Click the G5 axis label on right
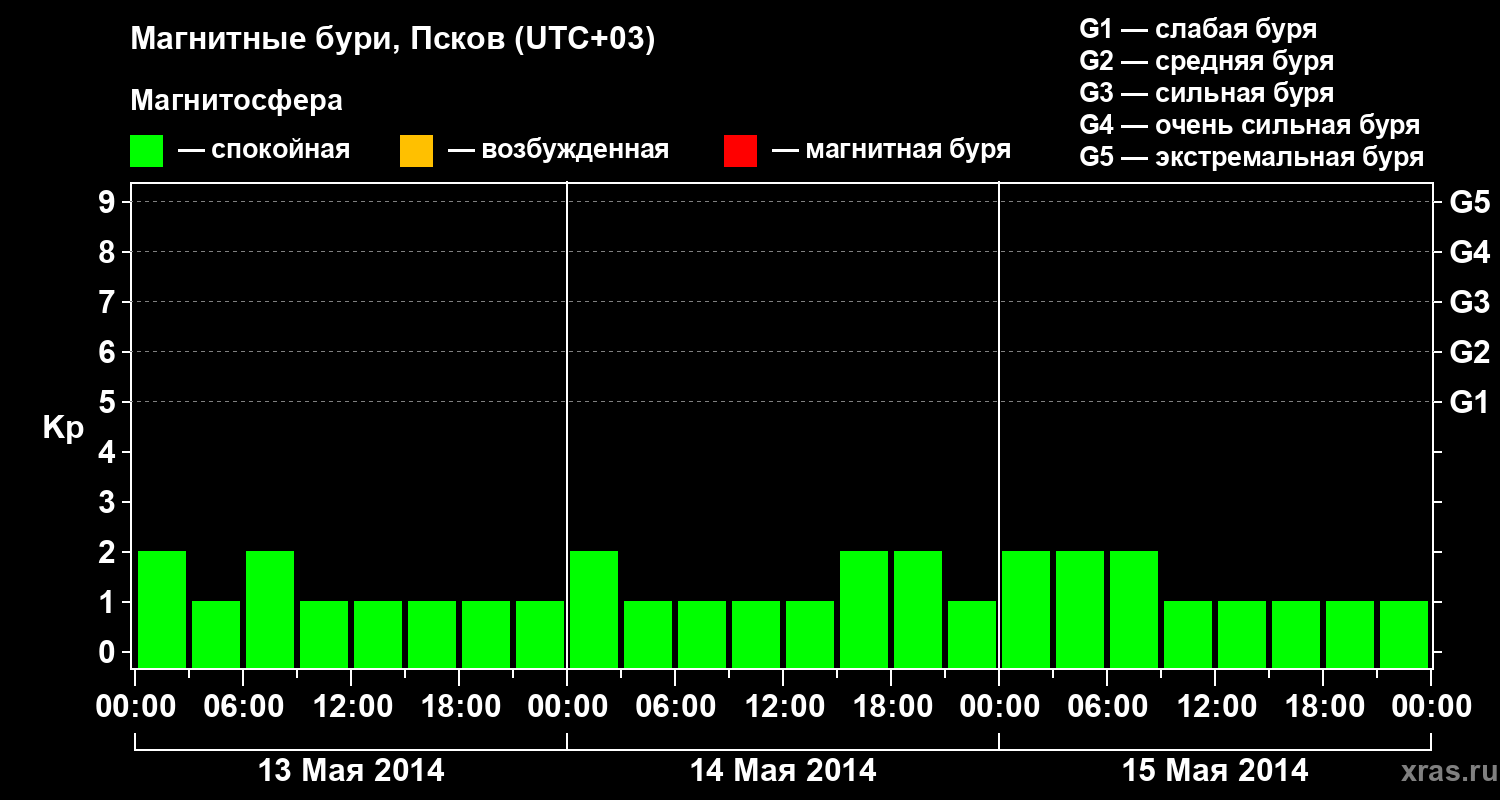1500x800 pixels. pyautogui.click(x=1469, y=202)
